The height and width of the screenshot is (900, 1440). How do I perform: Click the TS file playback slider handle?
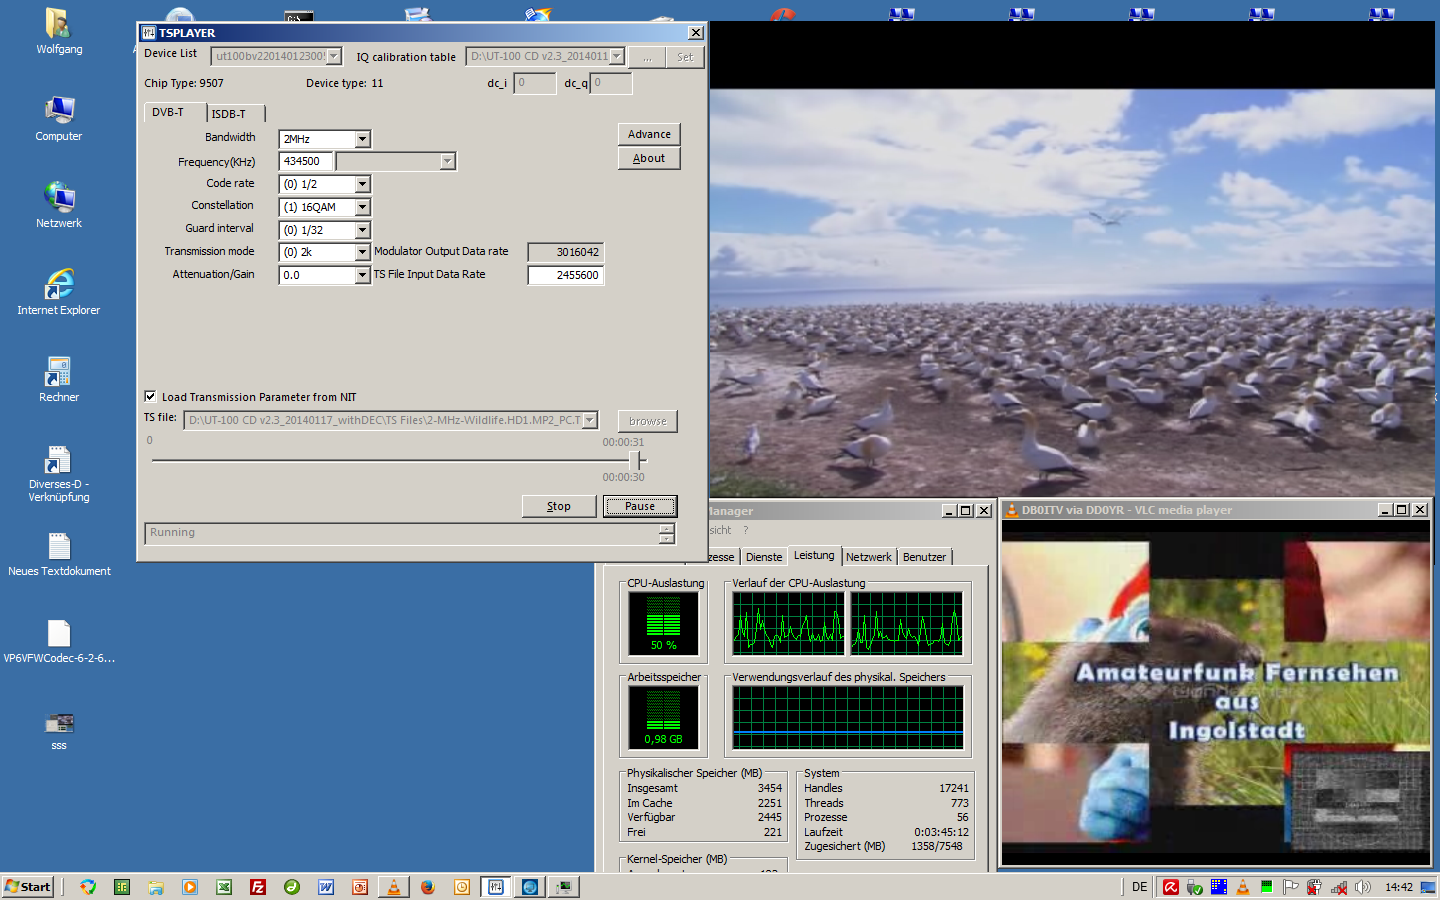(x=637, y=460)
